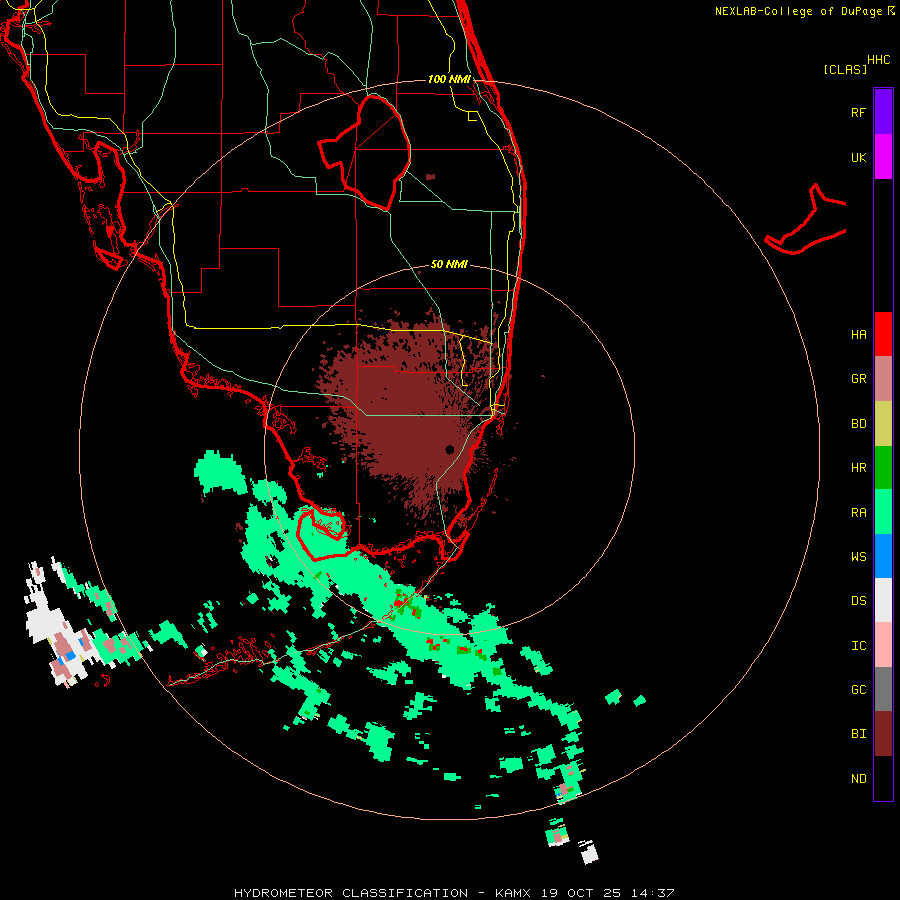Click the HHC product code label
This screenshot has height=900, width=900.
(879, 60)
